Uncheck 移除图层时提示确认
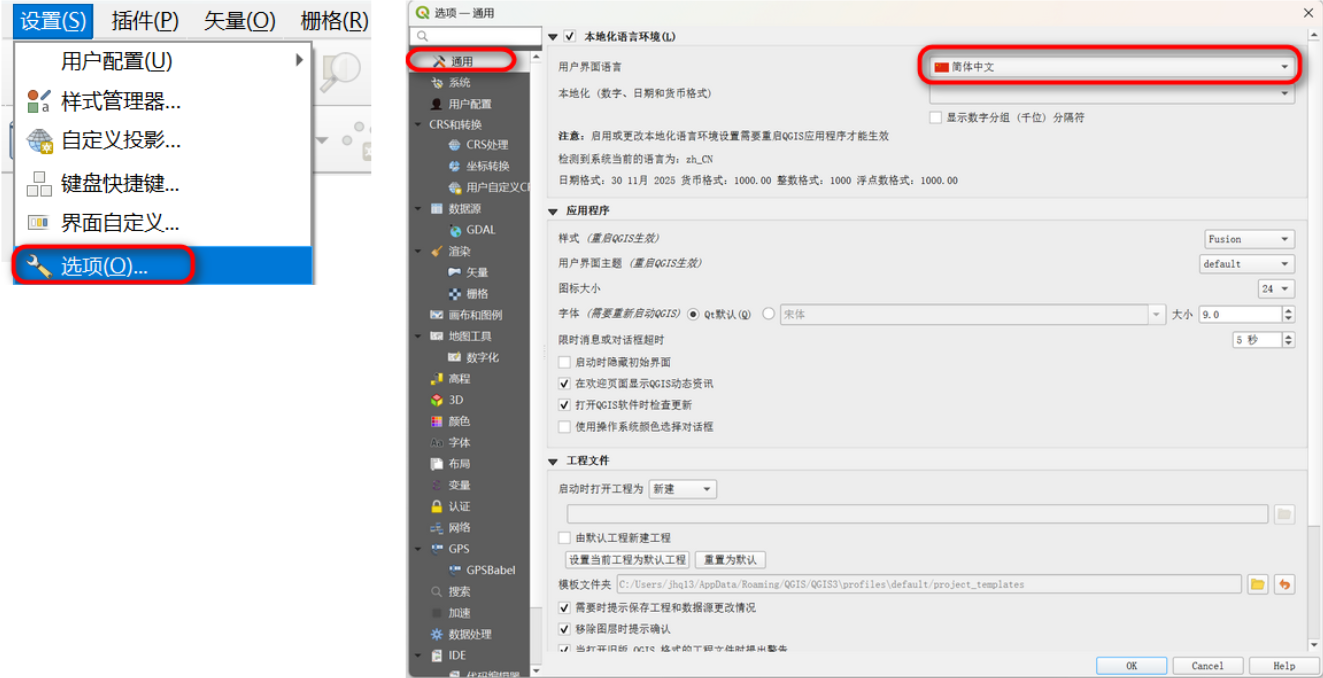Screen dimensions: 1323x678 [565, 629]
